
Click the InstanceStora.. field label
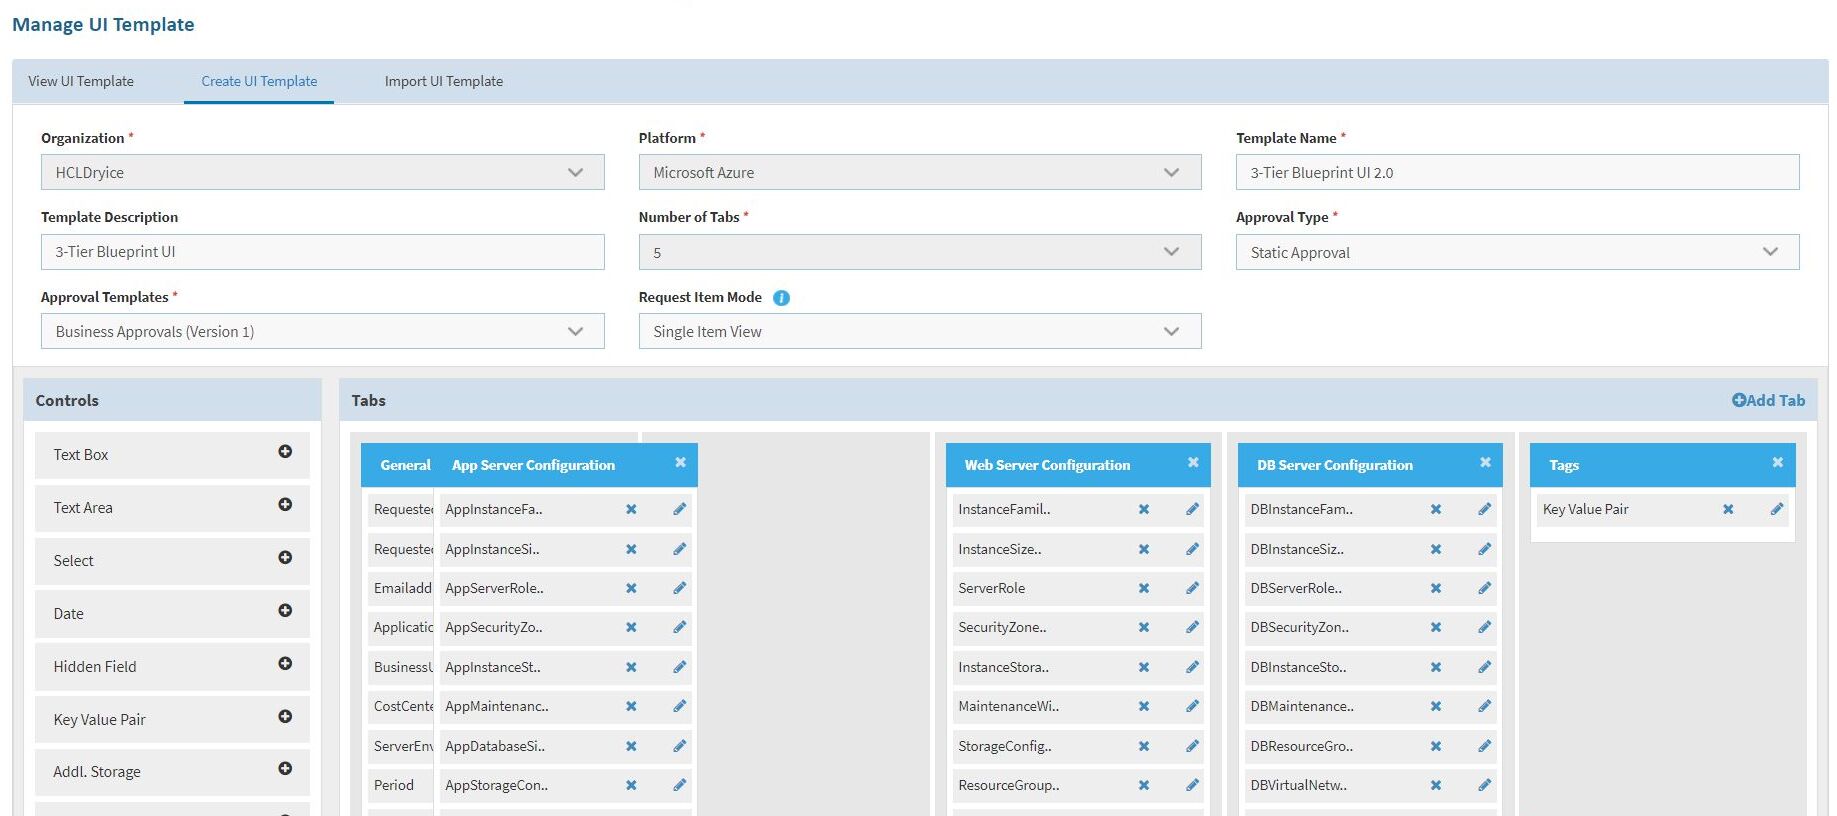coord(1003,667)
